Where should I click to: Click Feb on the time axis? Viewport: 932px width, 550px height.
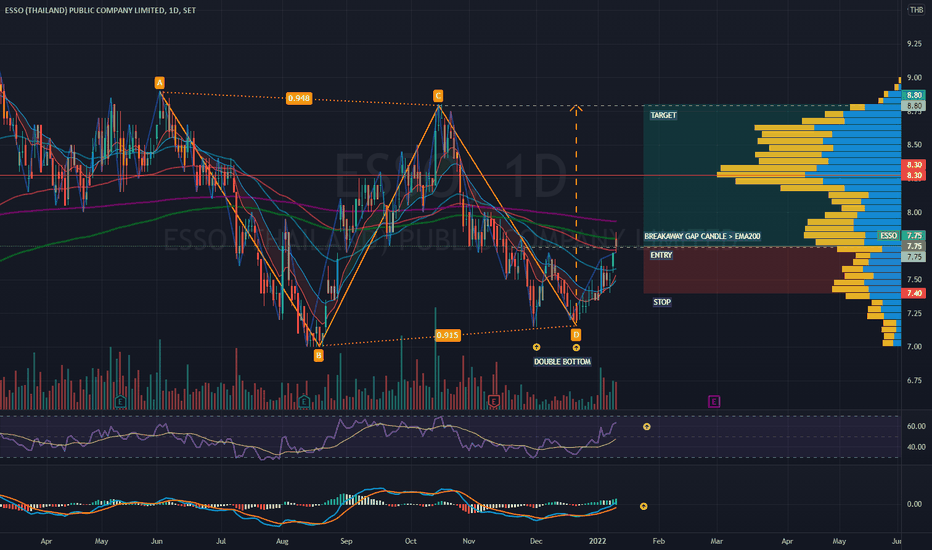pos(659,541)
